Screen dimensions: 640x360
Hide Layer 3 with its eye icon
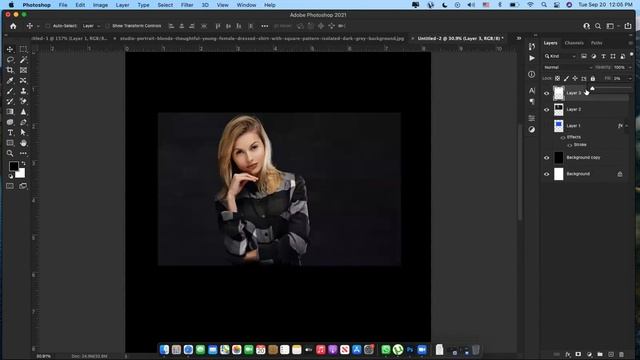547,93
